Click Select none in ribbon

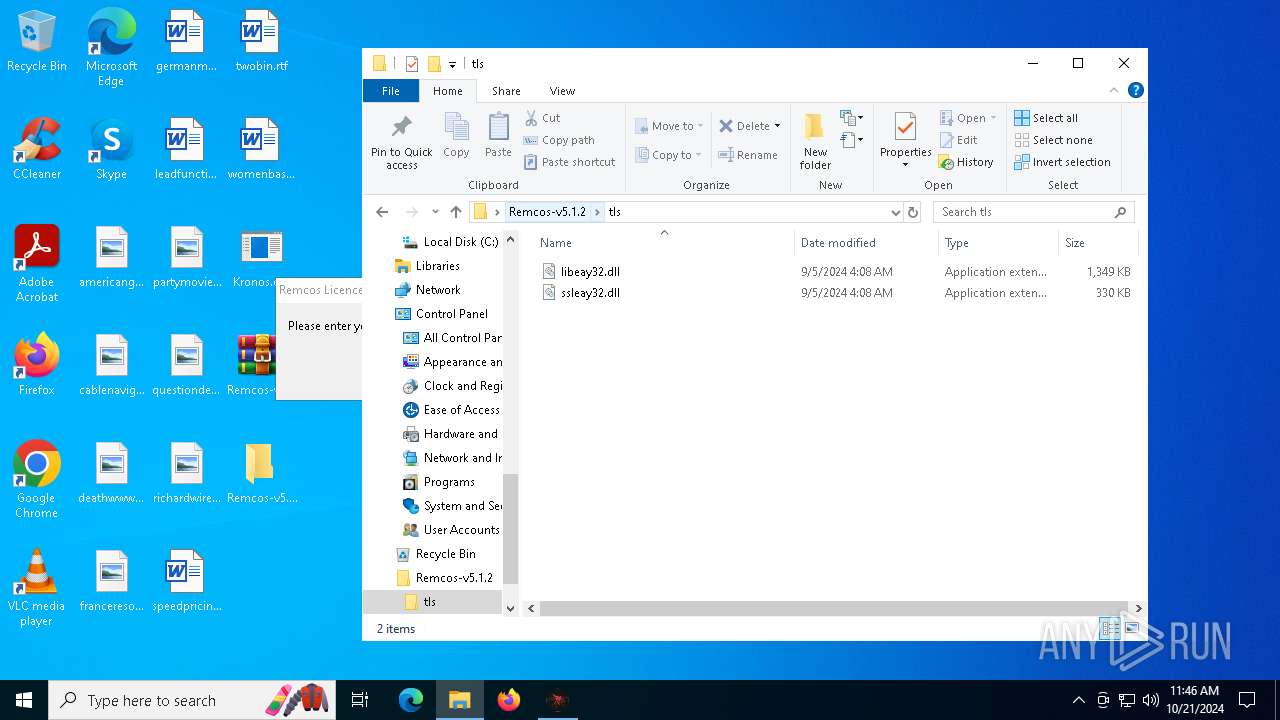1053,140
